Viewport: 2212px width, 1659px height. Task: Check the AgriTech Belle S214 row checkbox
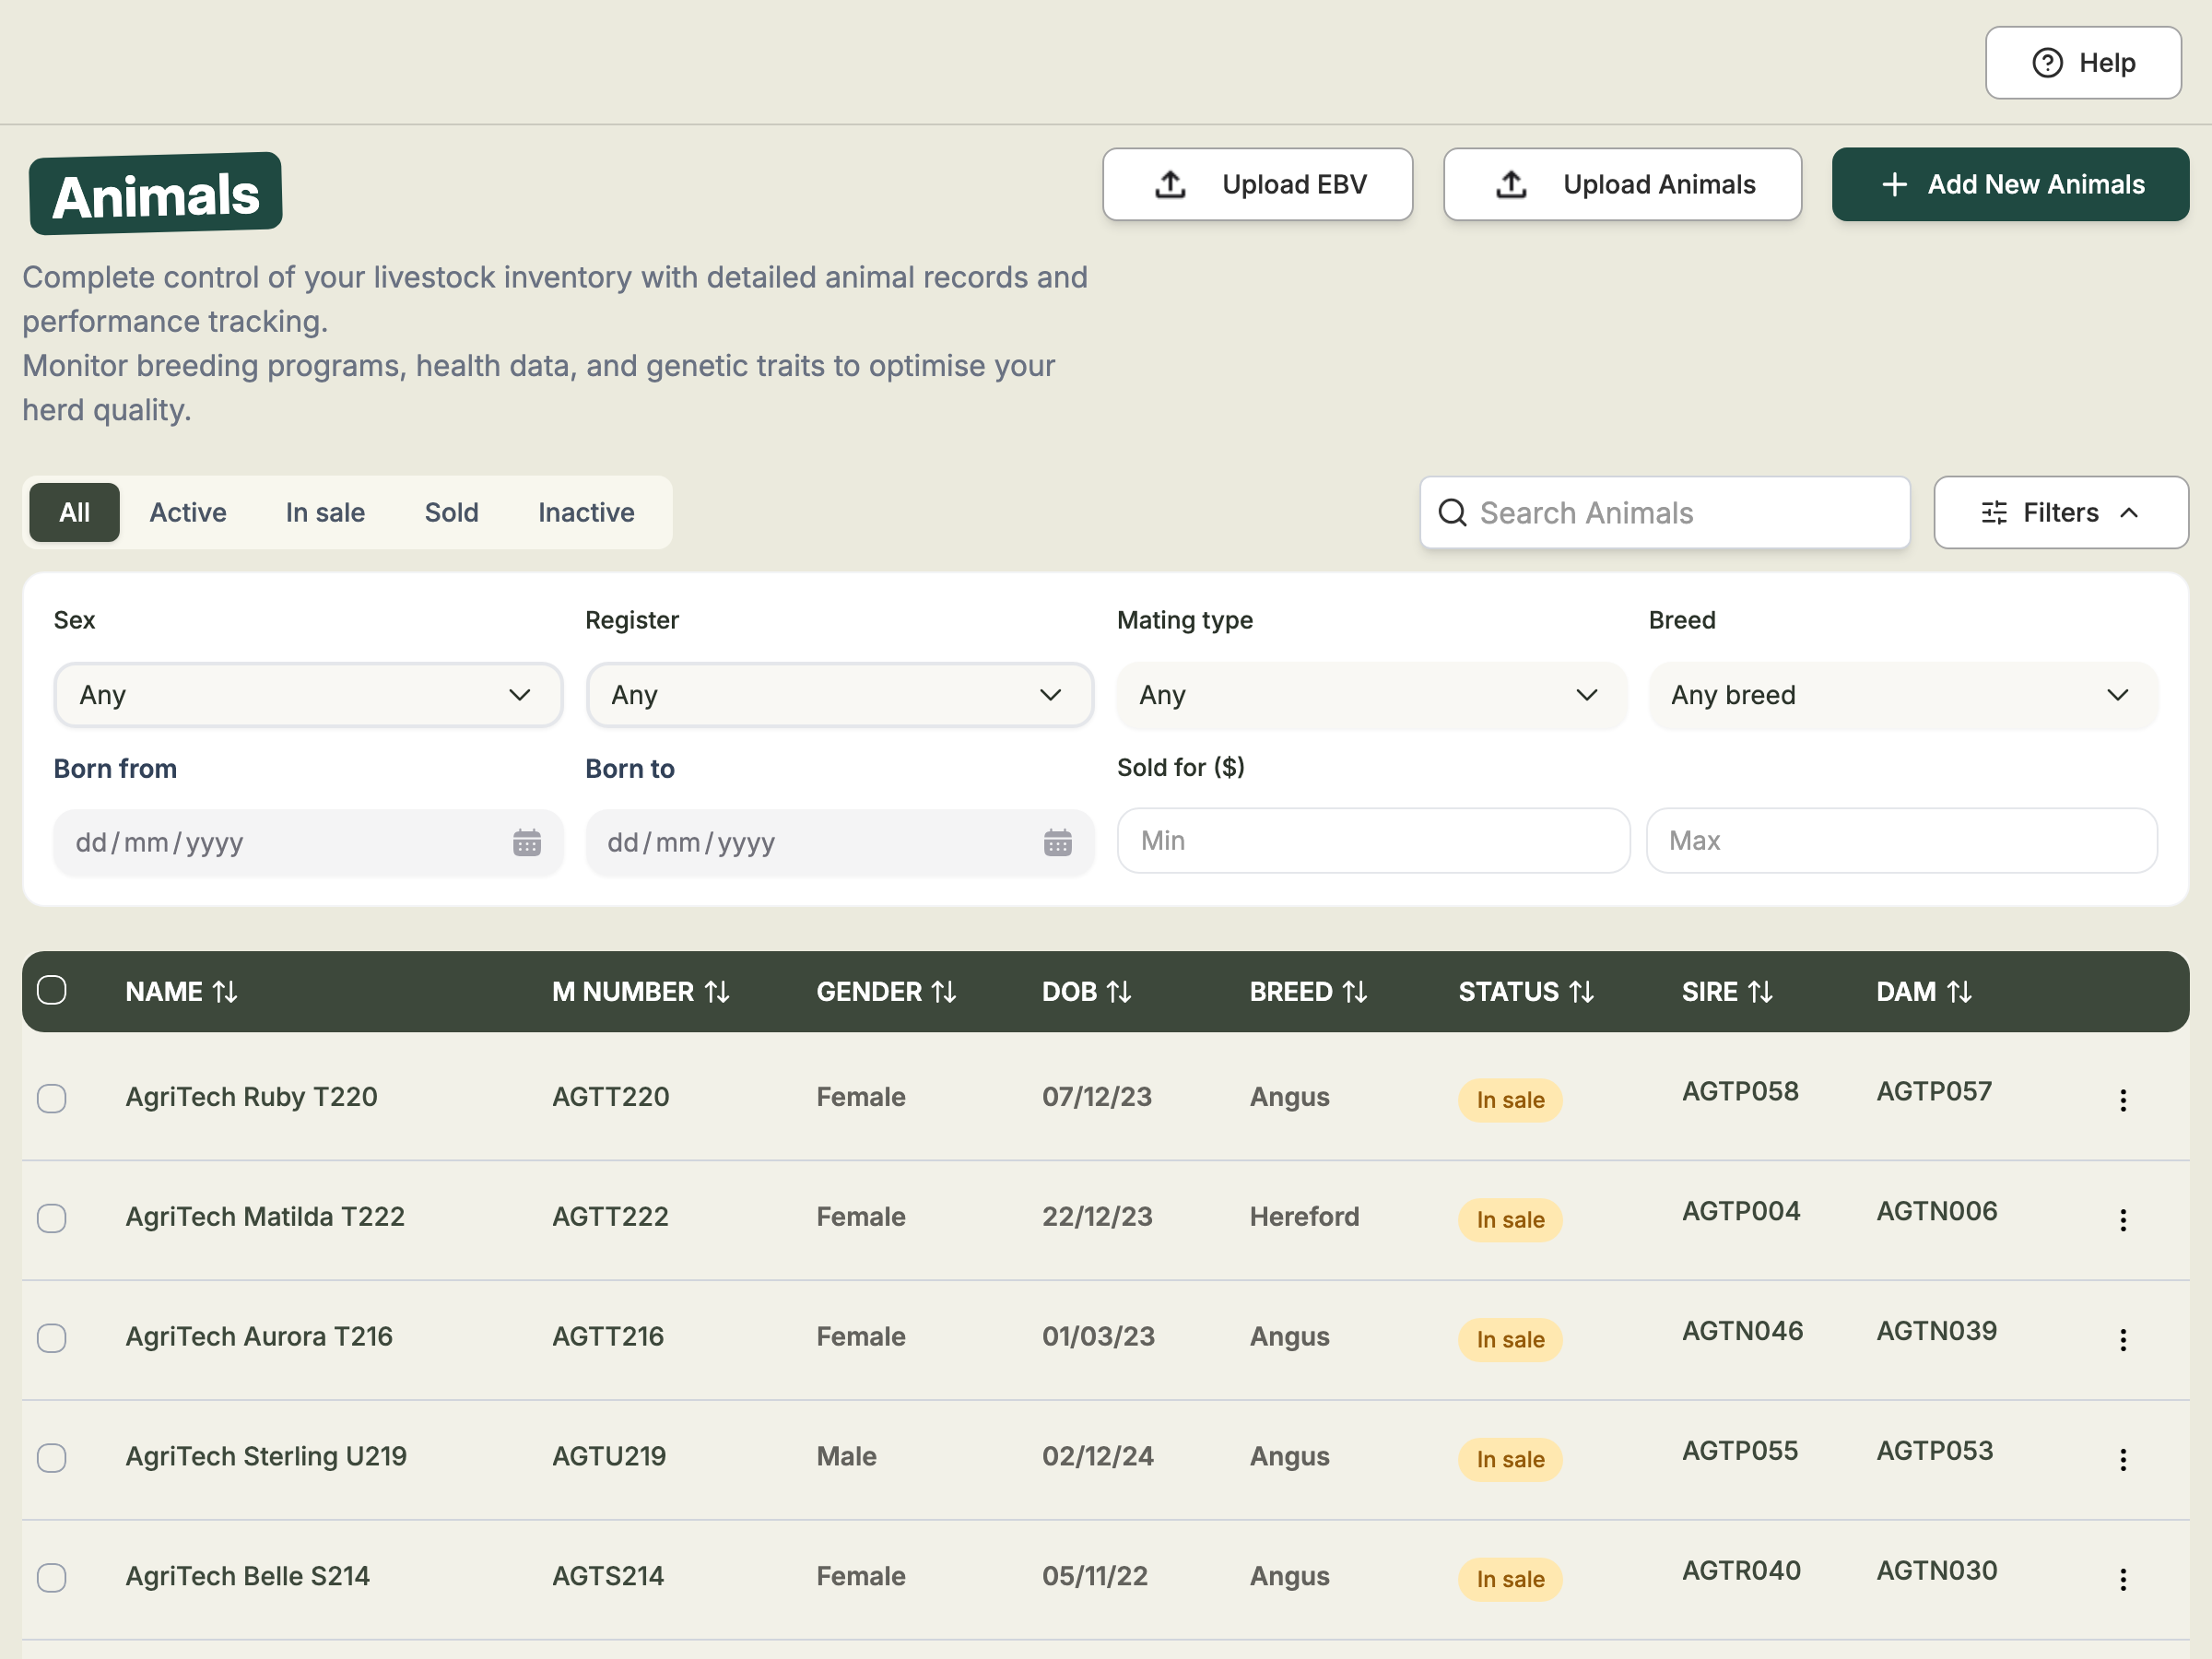(52, 1578)
